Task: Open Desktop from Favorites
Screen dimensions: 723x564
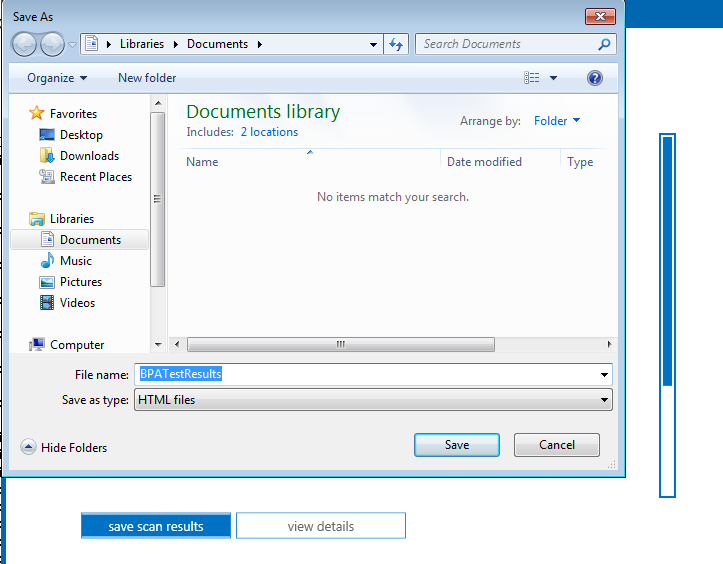Action: (x=81, y=135)
